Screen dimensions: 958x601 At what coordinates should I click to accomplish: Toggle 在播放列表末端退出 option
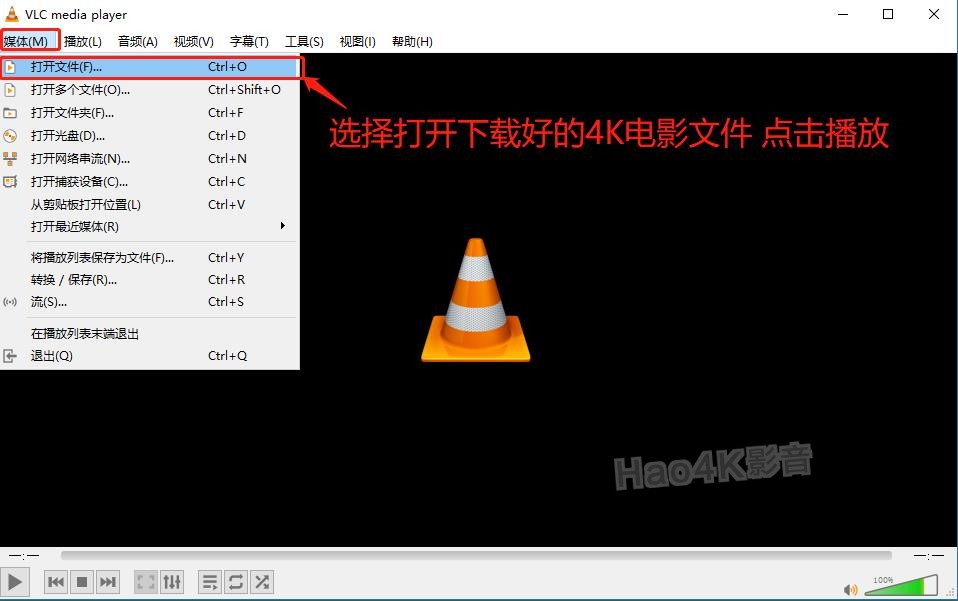[150, 333]
